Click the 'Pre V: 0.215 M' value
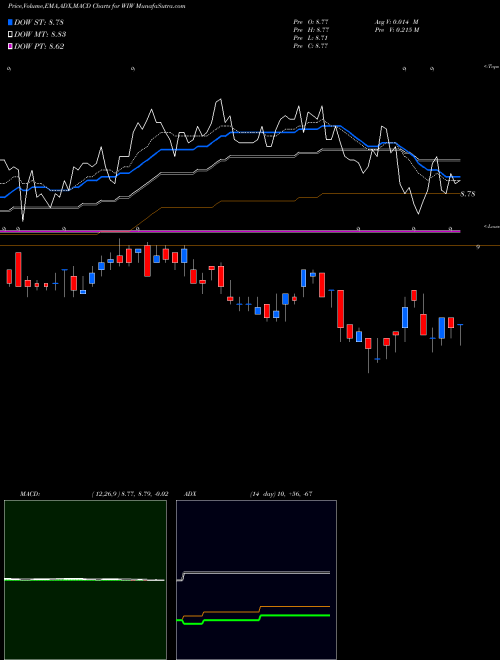The image size is (500, 660). coord(396,30)
